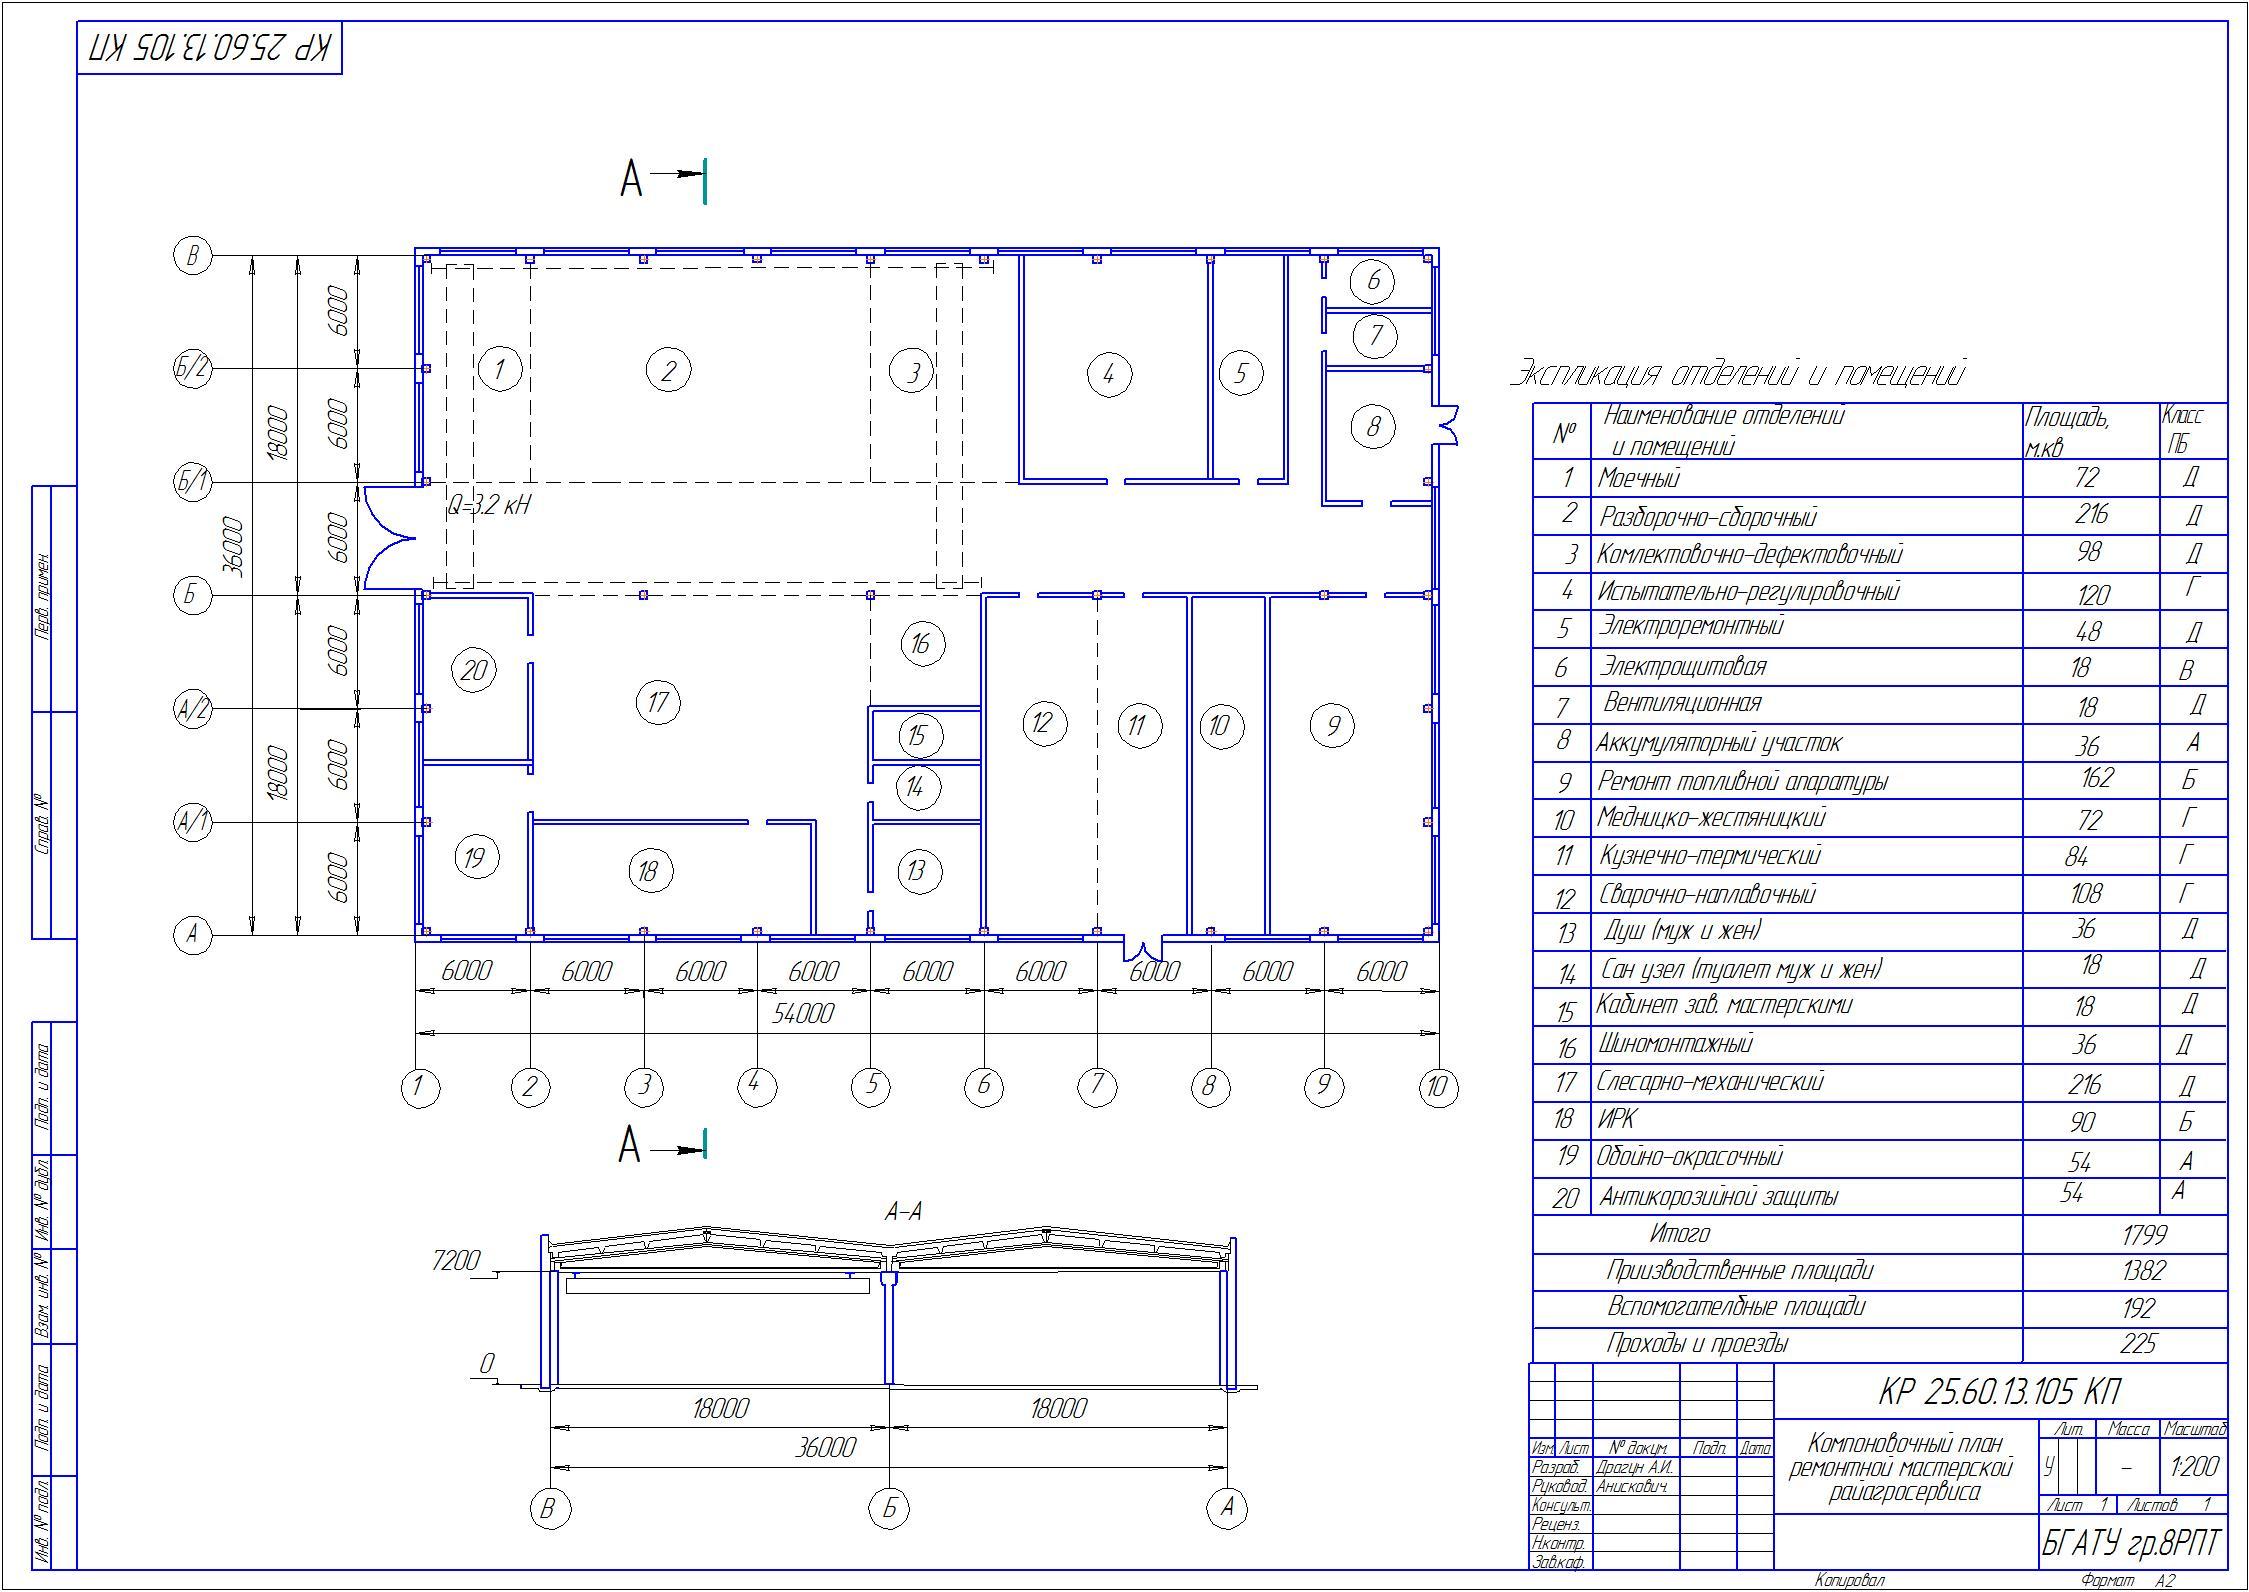Click grid axis circle Б/2 on left
The image size is (2249, 1592).
point(192,369)
